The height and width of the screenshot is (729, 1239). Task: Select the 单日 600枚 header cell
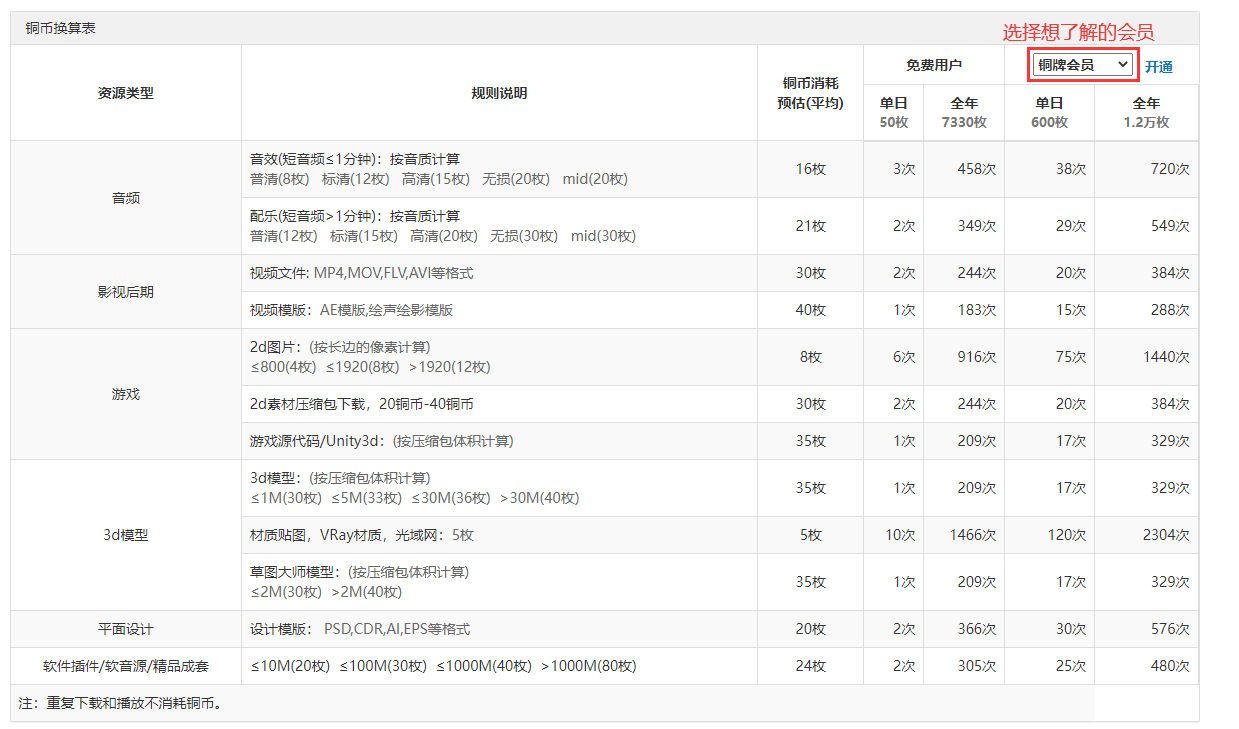[x=1049, y=112]
